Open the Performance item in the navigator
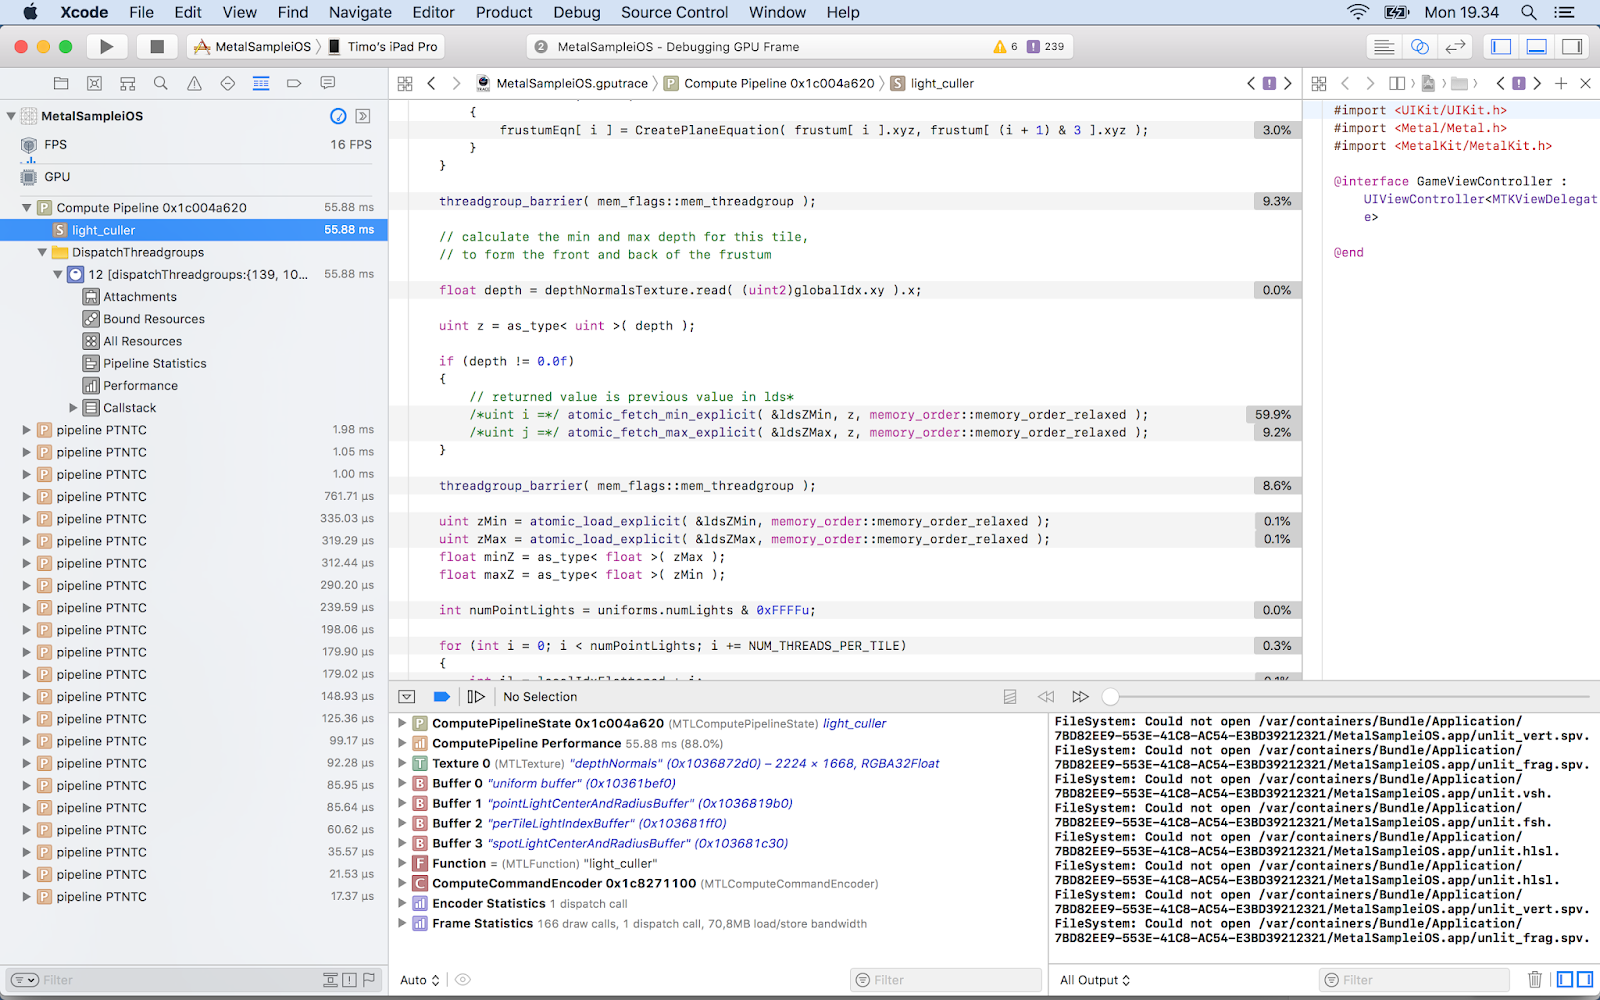Screen dimensions: 1600x1000 coord(140,386)
